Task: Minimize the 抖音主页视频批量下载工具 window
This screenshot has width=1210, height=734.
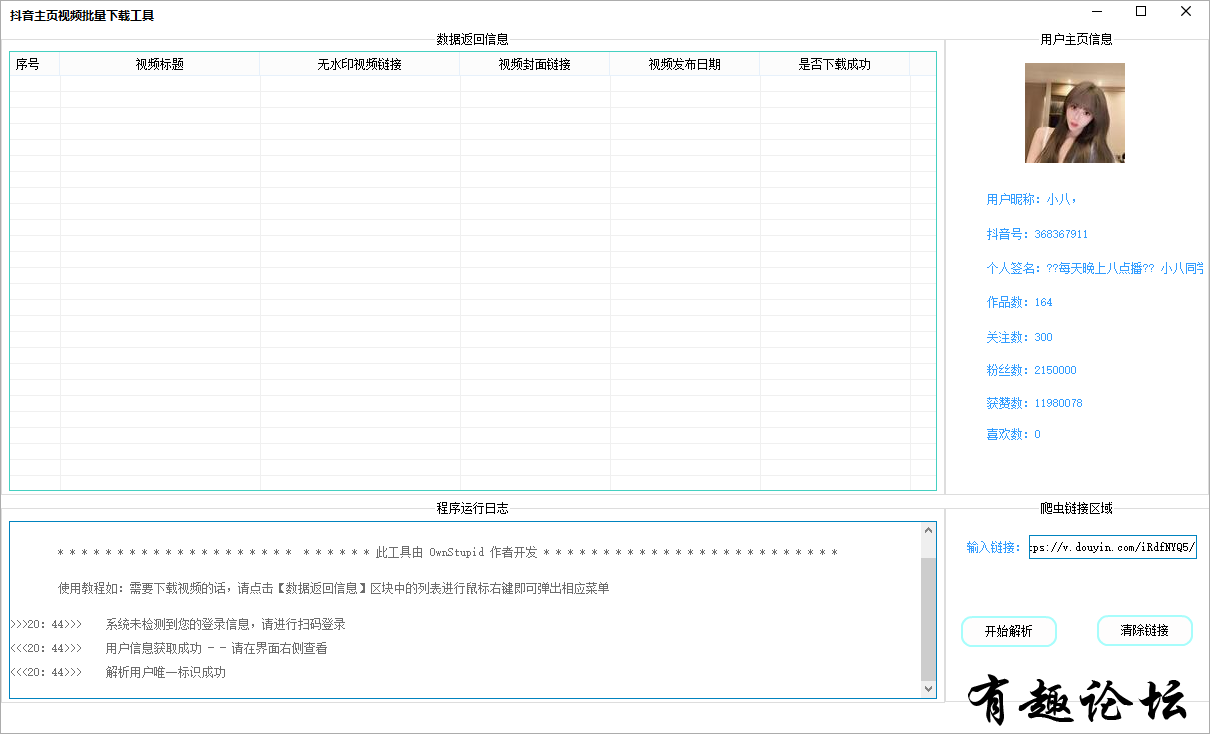Action: [x=1097, y=12]
